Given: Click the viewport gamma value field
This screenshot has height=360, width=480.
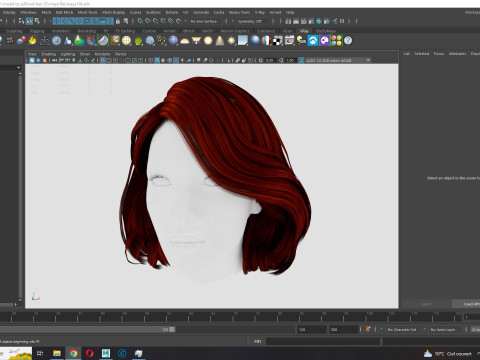Looking at the screenshot, I should pyautogui.click(x=290, y=60).
